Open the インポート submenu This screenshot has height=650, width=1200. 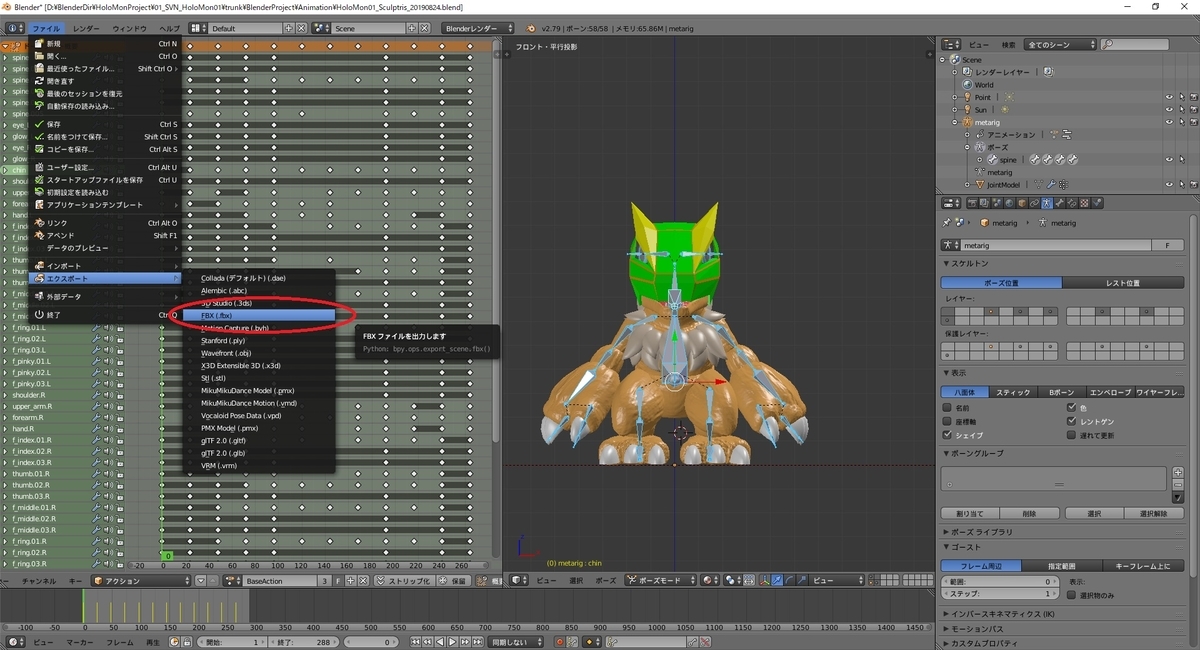[x=106, y=265]
